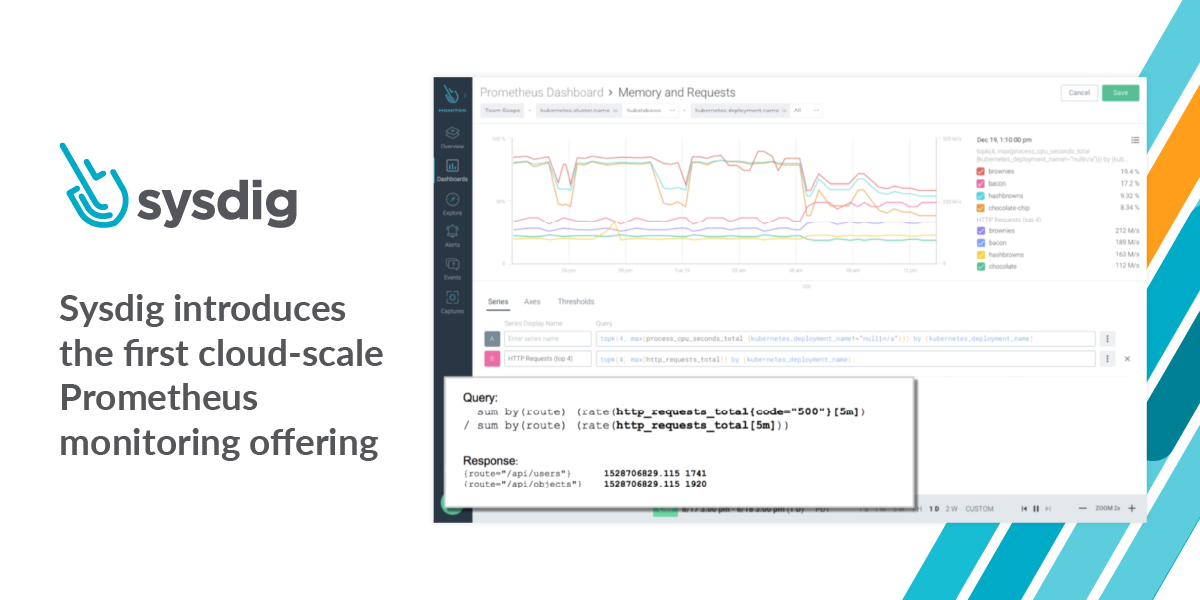Screen dimensions: 1200x600
Task: Open the Thresholds tab
Action: tap(577, 301)
